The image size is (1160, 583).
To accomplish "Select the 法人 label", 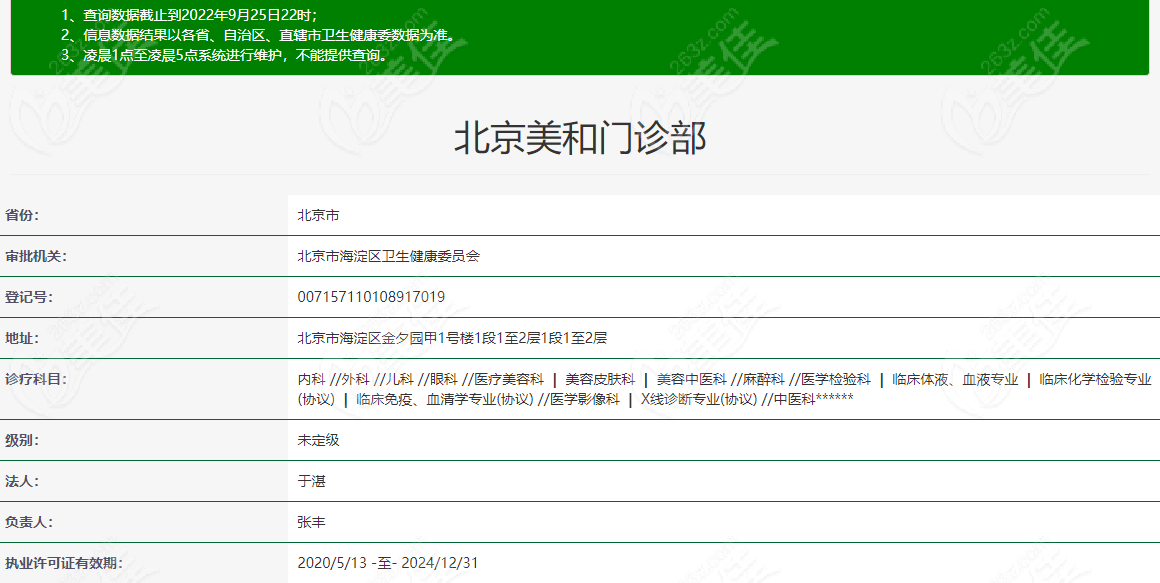I will pyautogui.click(x=22, y=481).
